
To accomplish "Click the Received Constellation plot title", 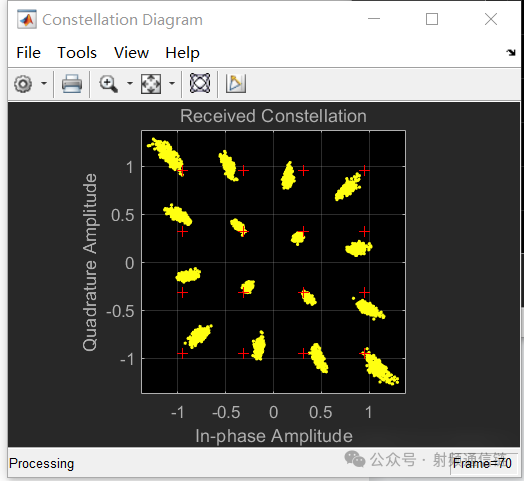I will point(273,116).
